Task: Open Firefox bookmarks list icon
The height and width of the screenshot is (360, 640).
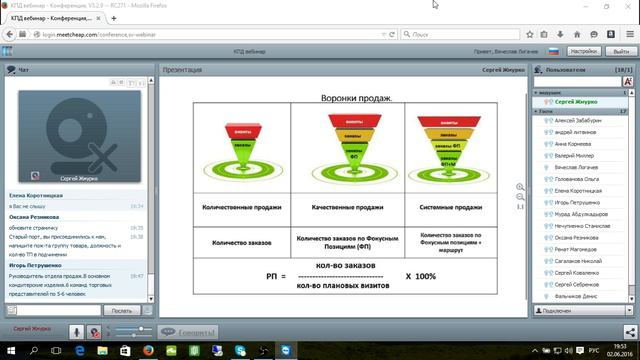Action: coord(544,34)
